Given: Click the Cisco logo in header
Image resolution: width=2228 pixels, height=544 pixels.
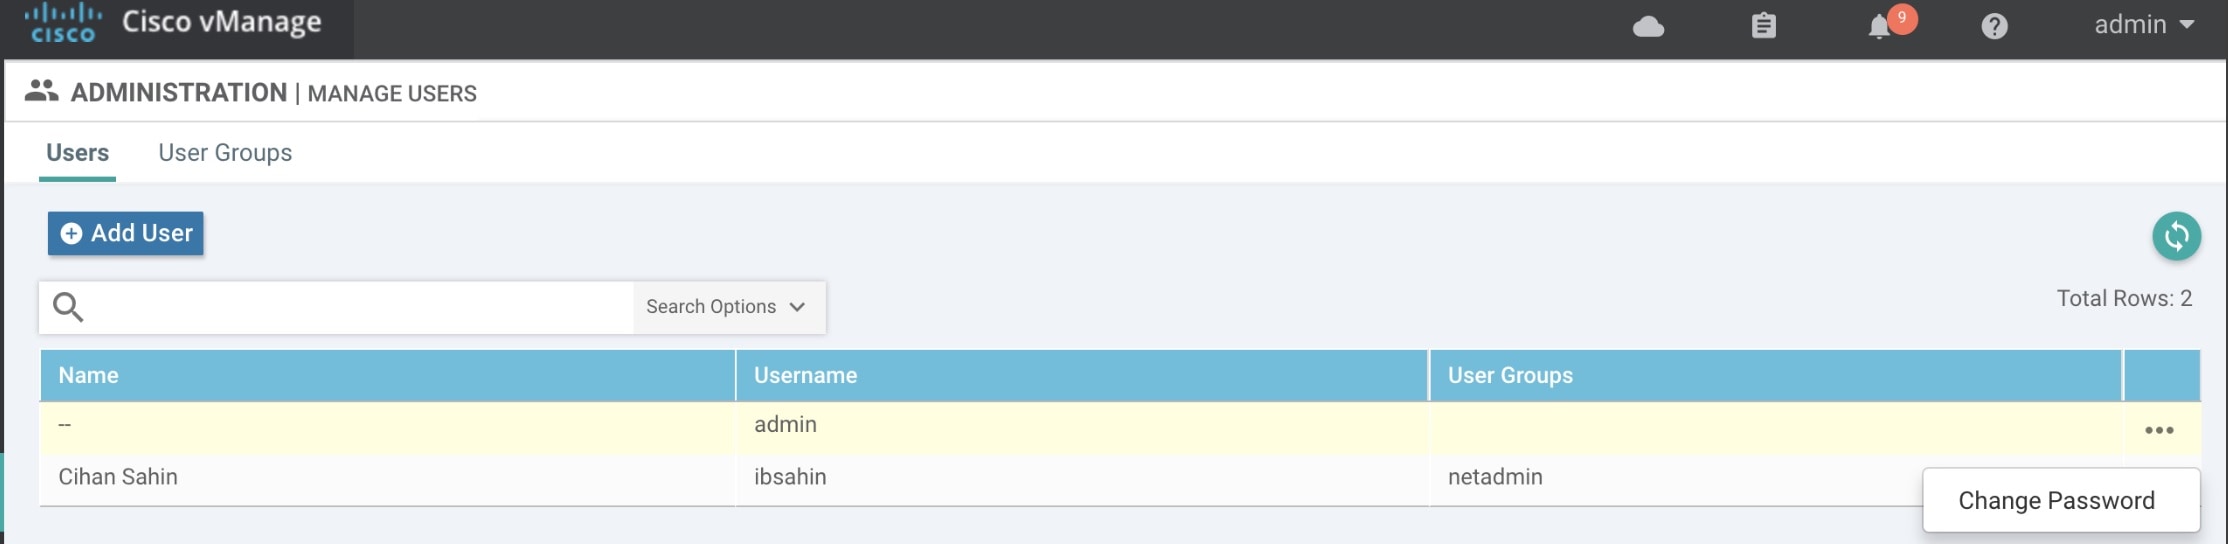Looking at the screenshot, I should (63, 23).
